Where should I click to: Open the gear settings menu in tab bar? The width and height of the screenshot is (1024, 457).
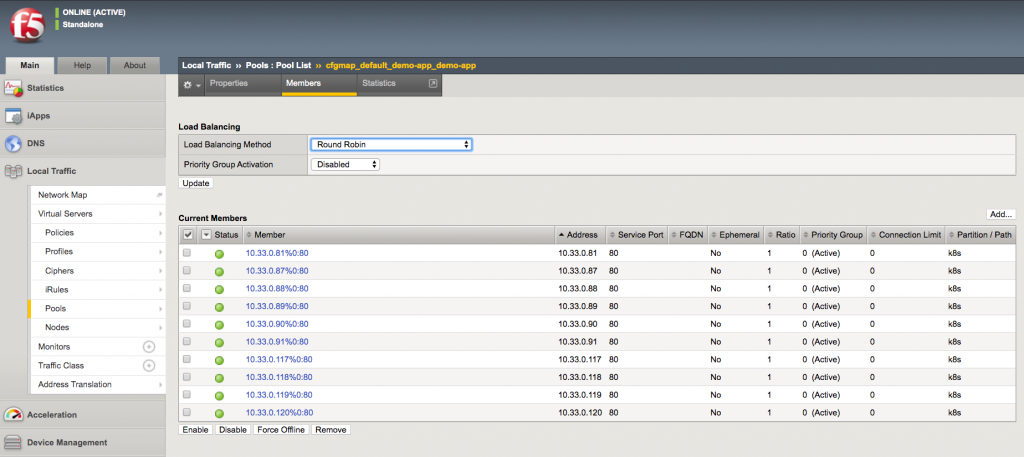tap(190, 84)
